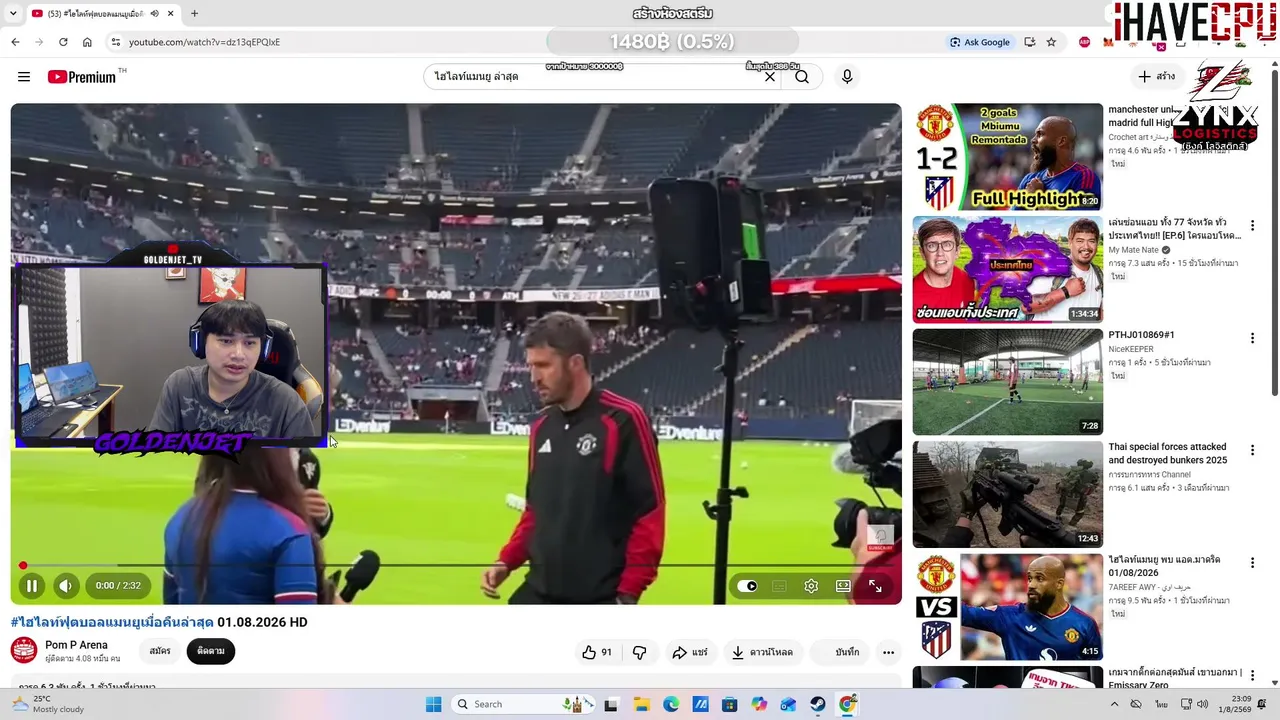The image size is (1280, 720).
Task: Open the #ไฮไลท์ฟุตบอลแมนยูเมื่อคืนล่าสุด hashtag link
Action: tap(112, 622)
